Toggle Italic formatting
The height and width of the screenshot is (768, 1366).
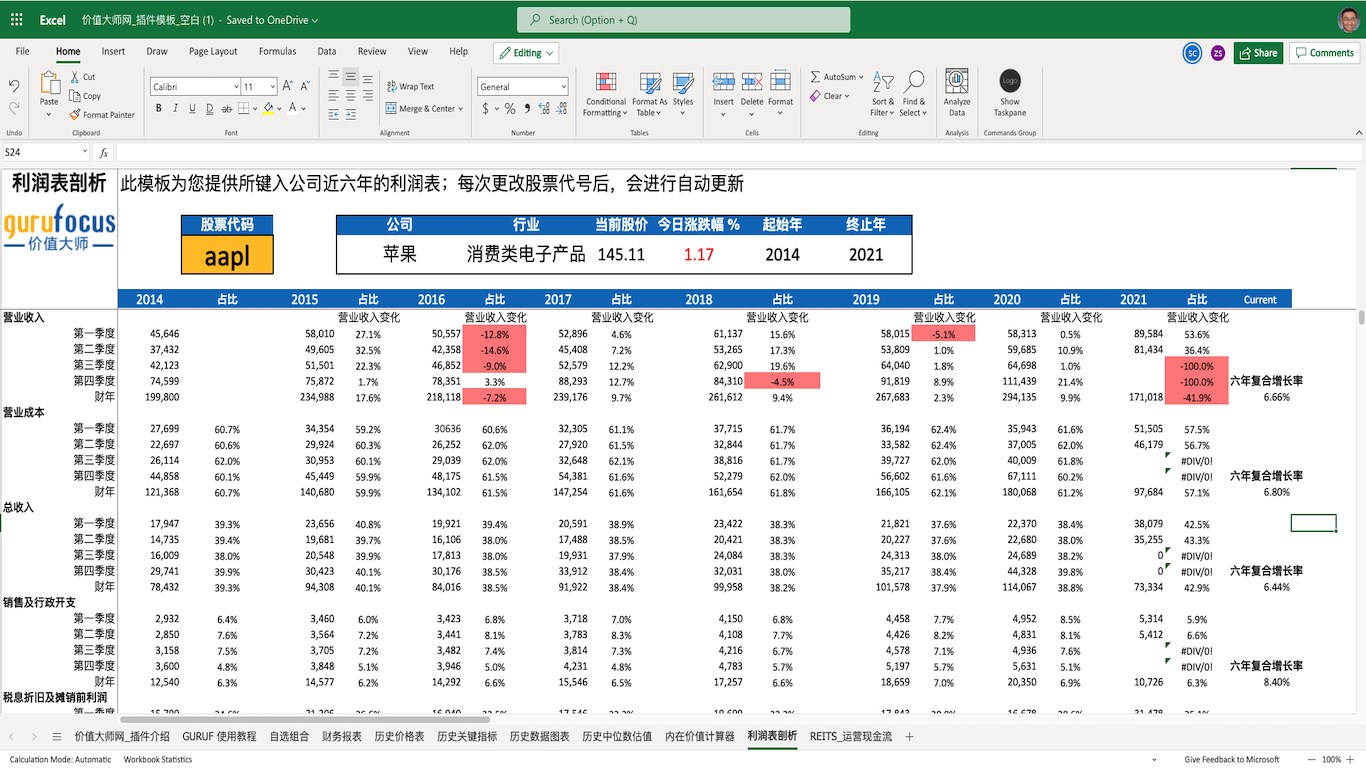pyautogui.click(x=175, y=108)
